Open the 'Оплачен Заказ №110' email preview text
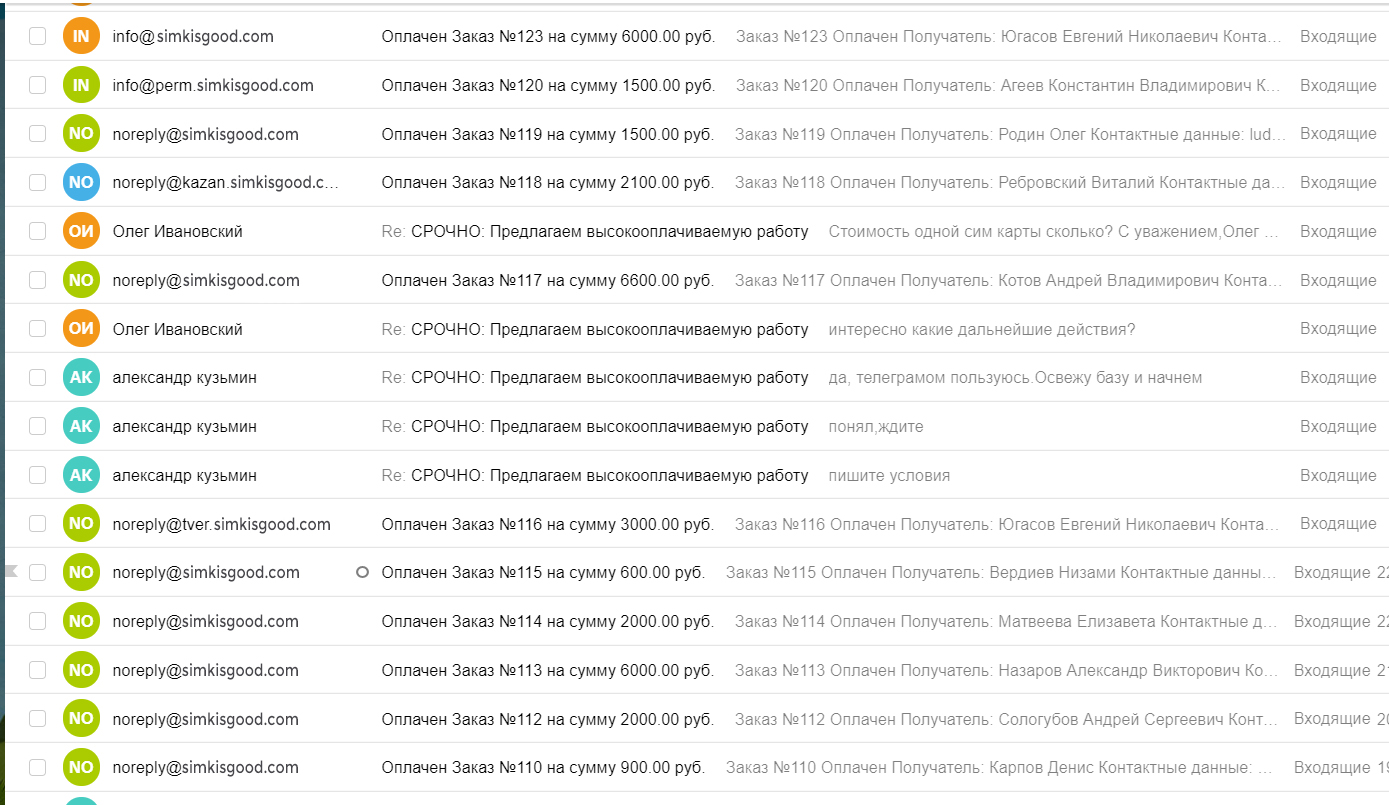 click(998, 768)
